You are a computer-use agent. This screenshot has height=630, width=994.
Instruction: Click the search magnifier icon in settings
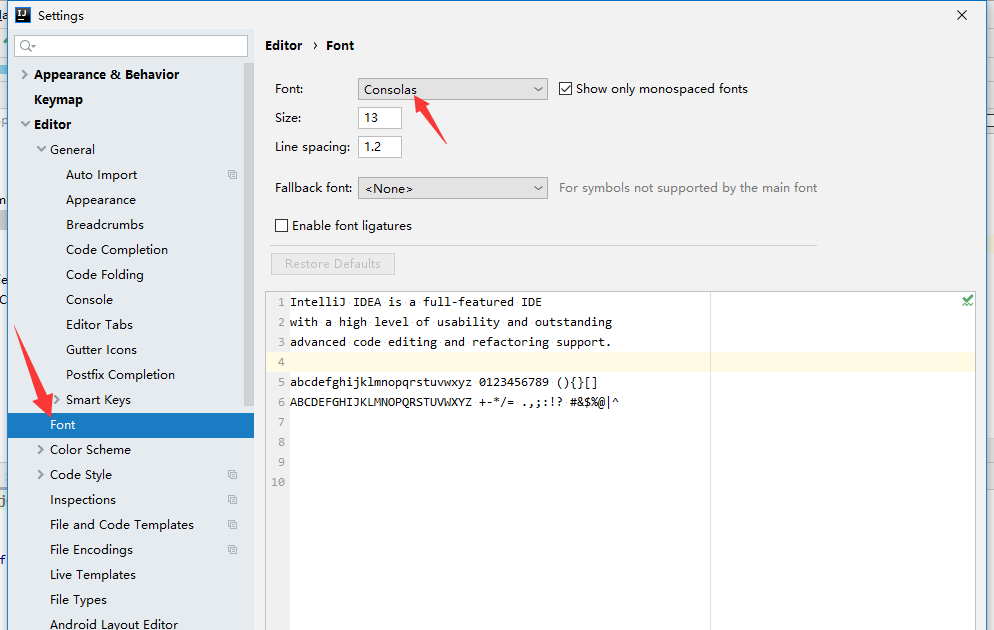coord(27,46)
